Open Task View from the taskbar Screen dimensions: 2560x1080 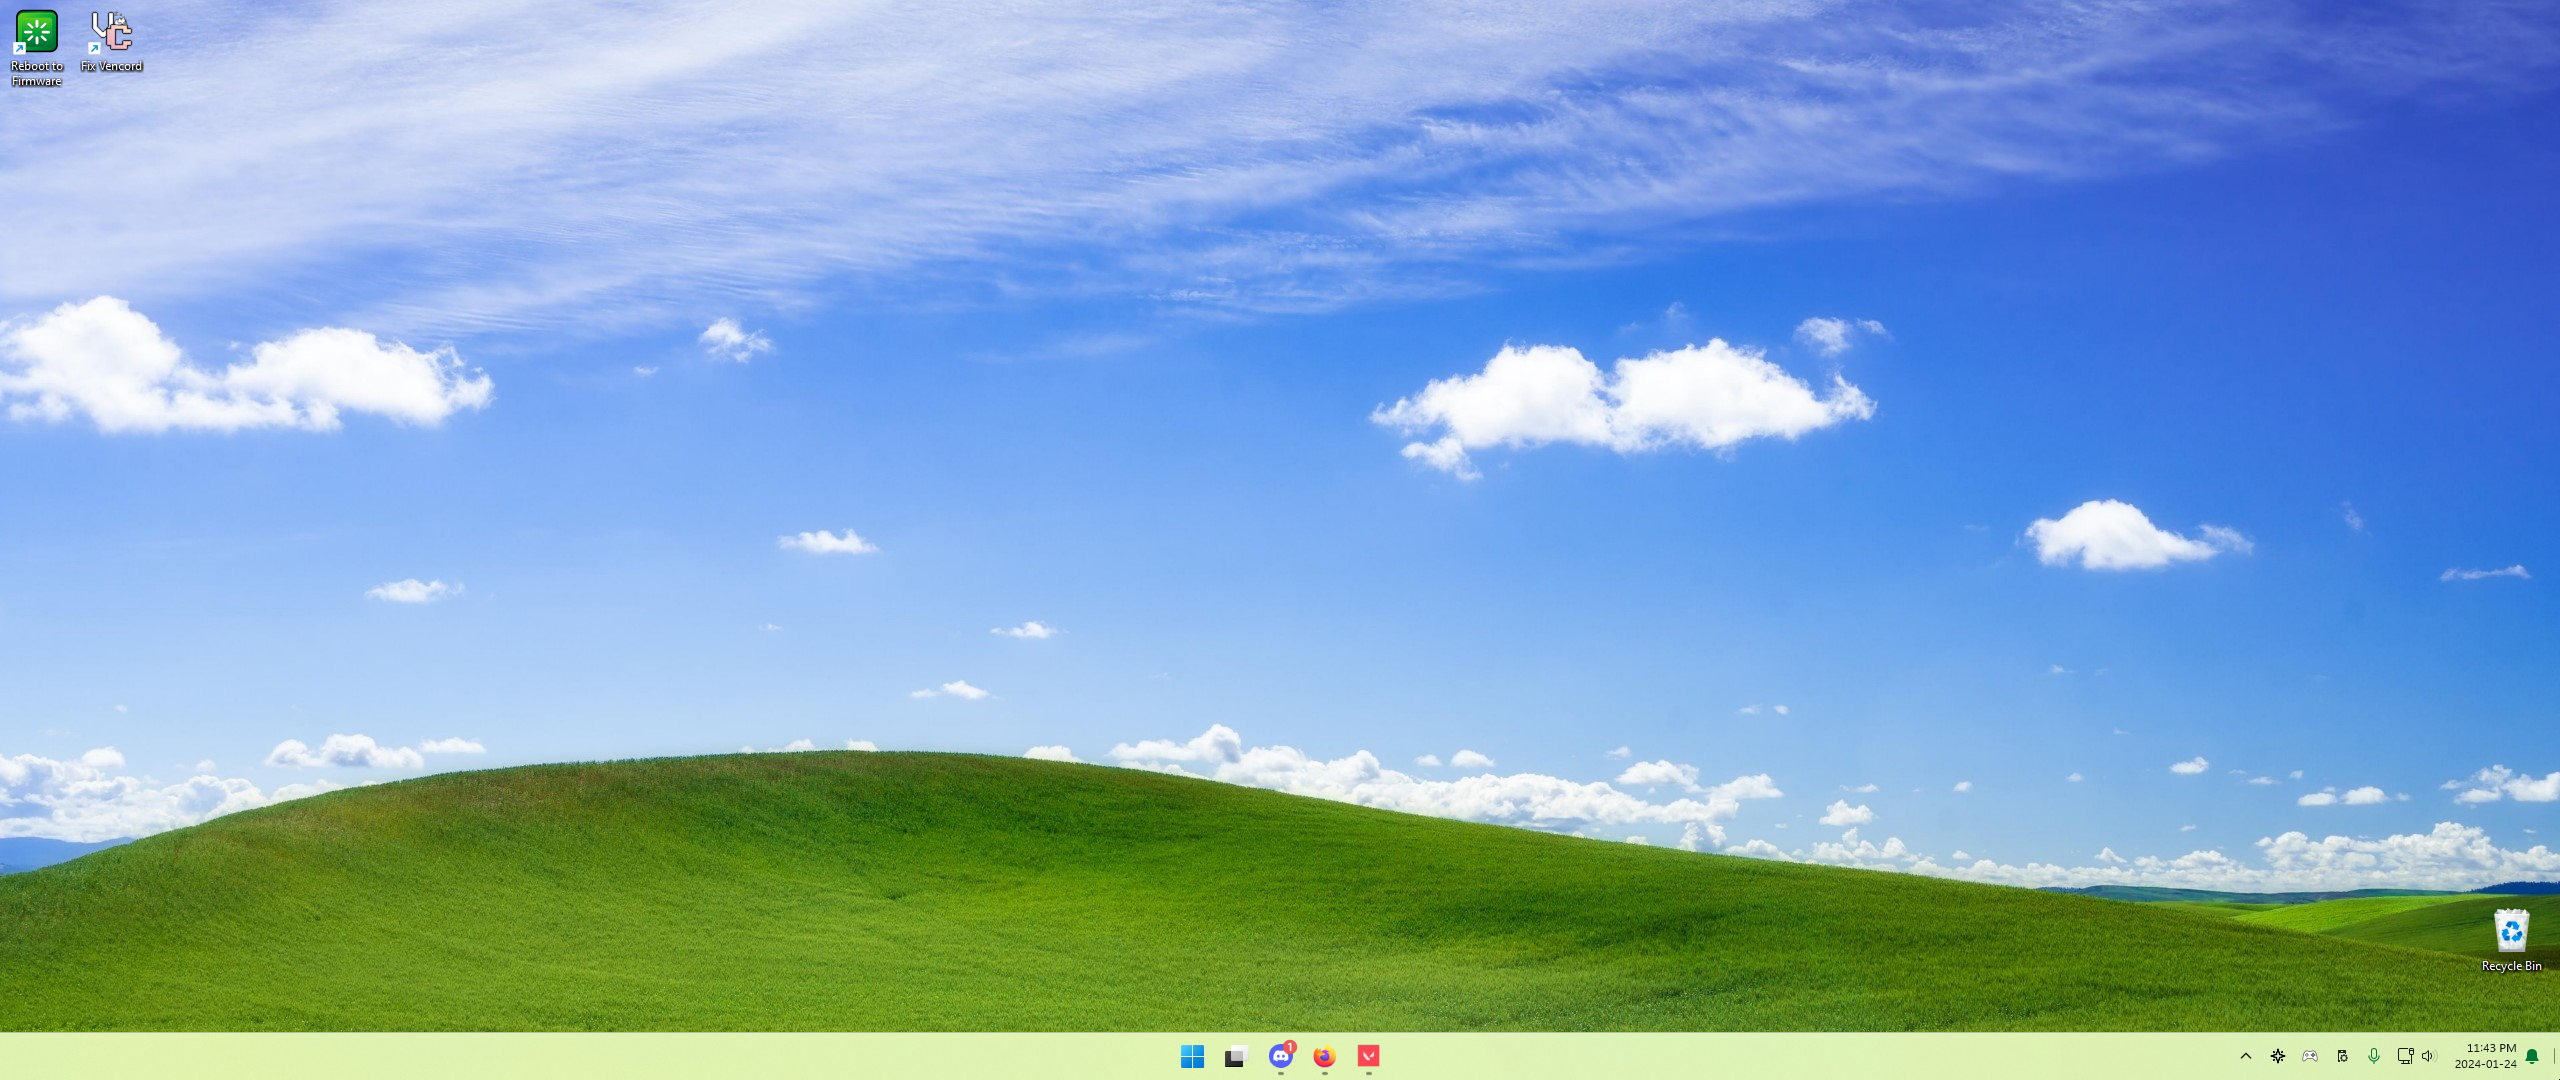[1236, 1056]
